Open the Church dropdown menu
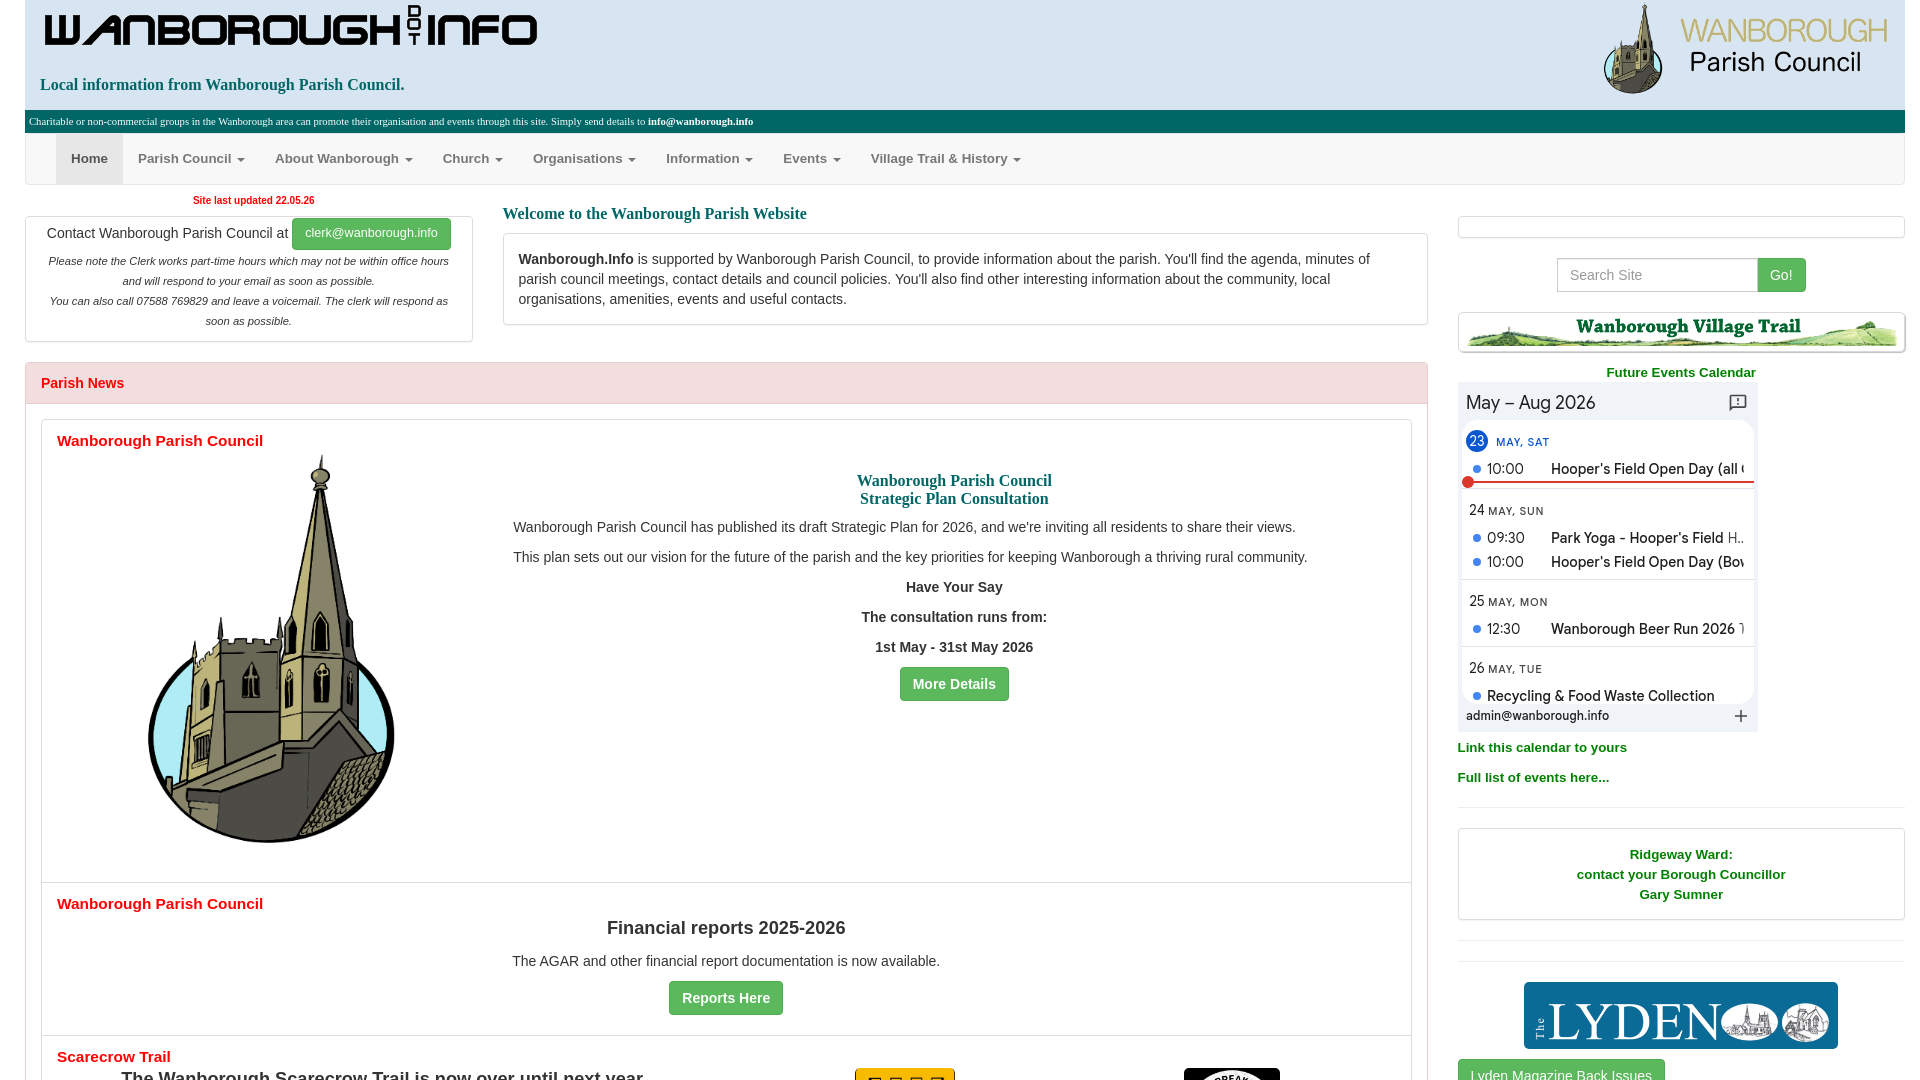 coord(472,159)
